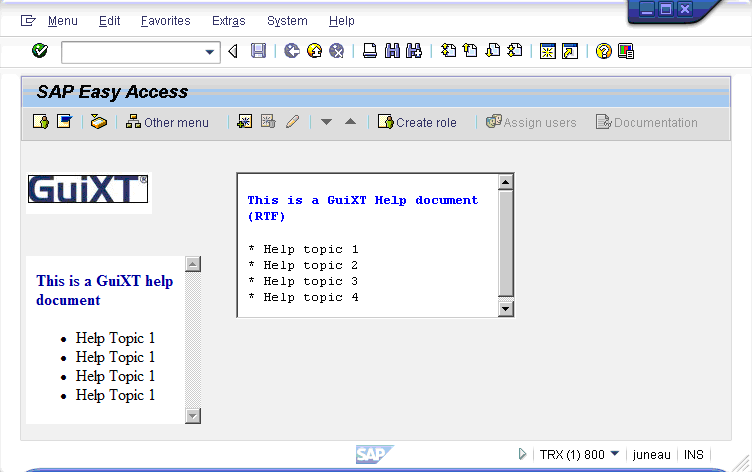Click the Create New Session icon

(548, 51)
